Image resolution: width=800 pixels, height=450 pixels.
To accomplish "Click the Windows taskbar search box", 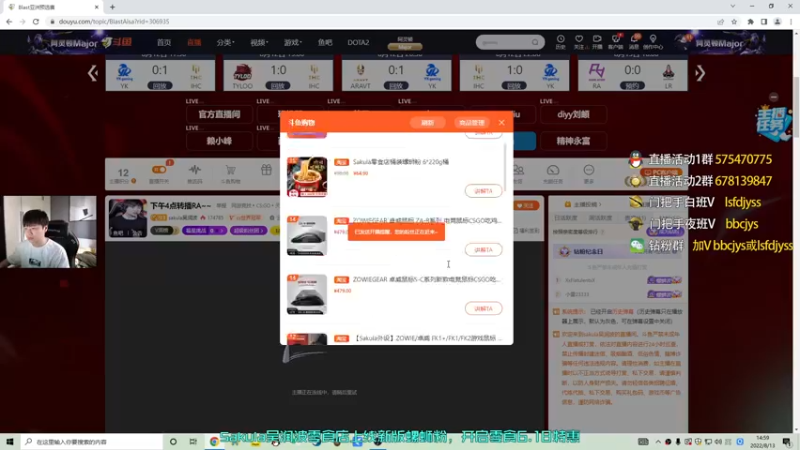I will point(92,441).
